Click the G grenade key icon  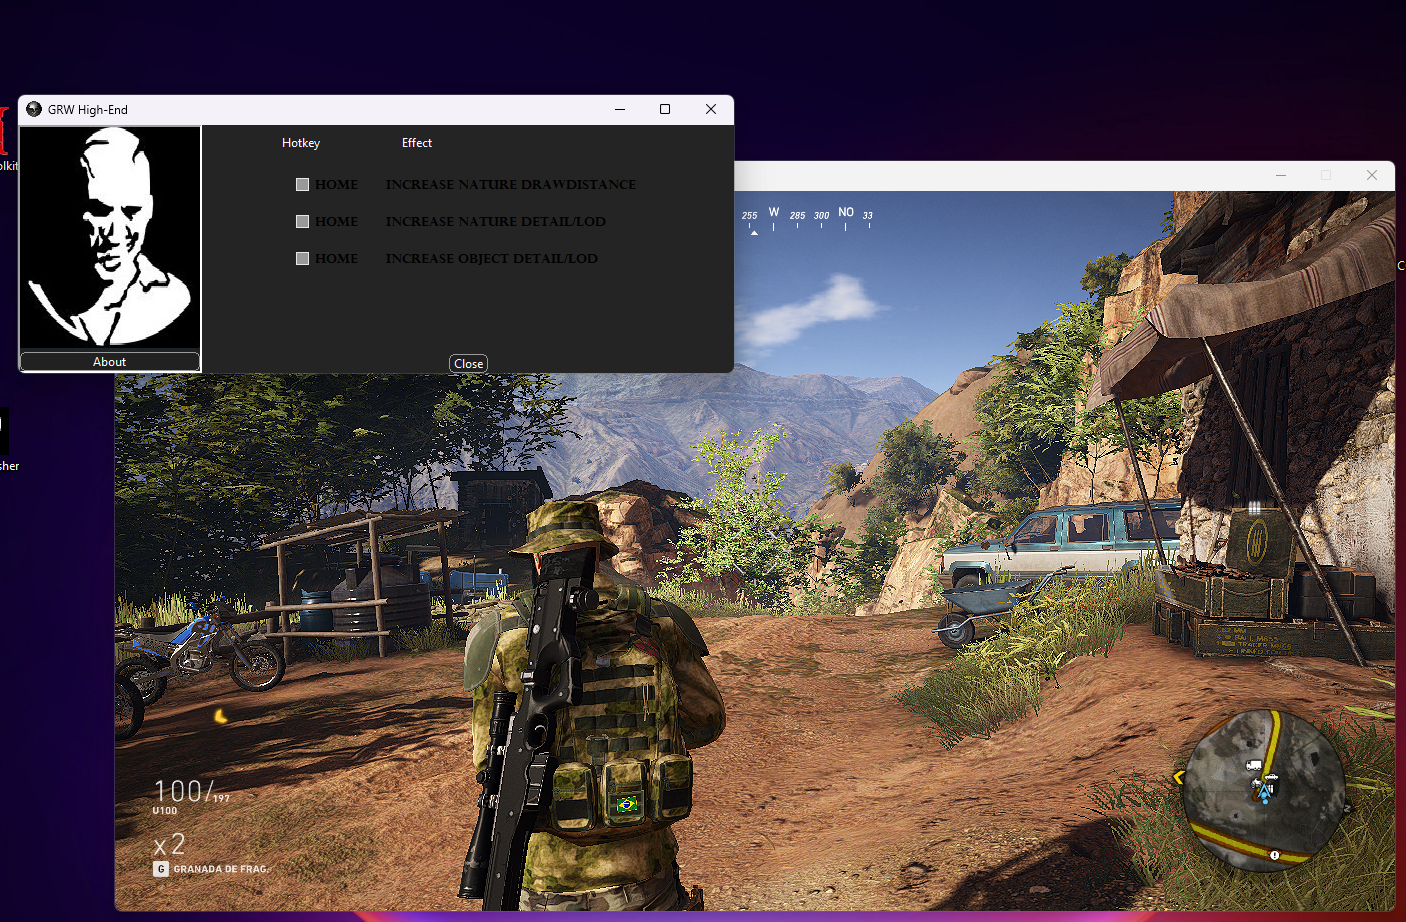click(x=161, y=869)
